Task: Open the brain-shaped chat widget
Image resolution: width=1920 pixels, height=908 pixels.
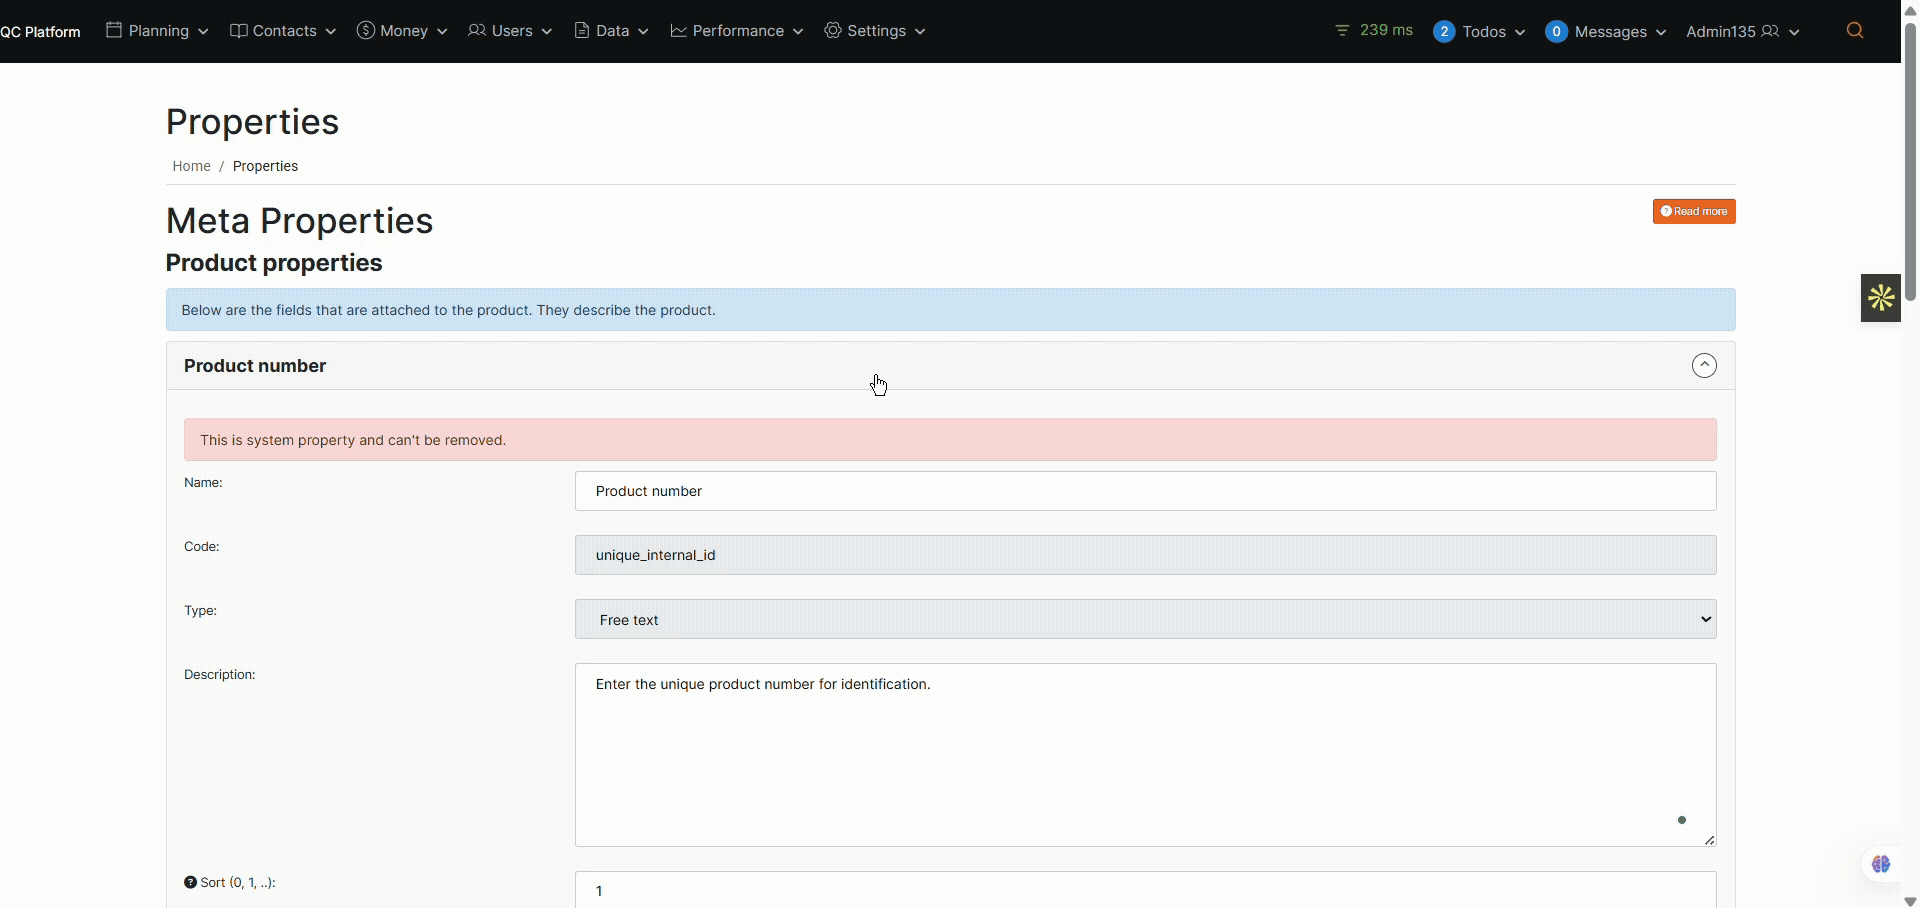Action: tap(1881, 864)
